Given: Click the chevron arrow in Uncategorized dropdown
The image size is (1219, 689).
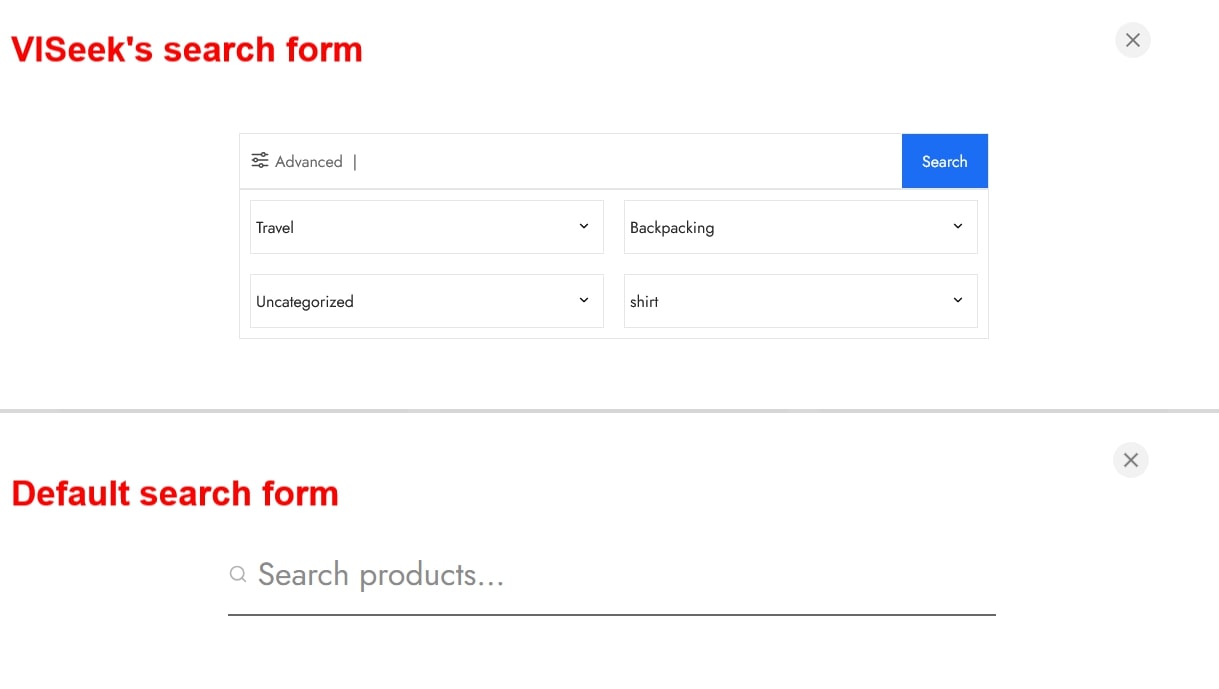Looking at the screenshot, I should point(584,300).
